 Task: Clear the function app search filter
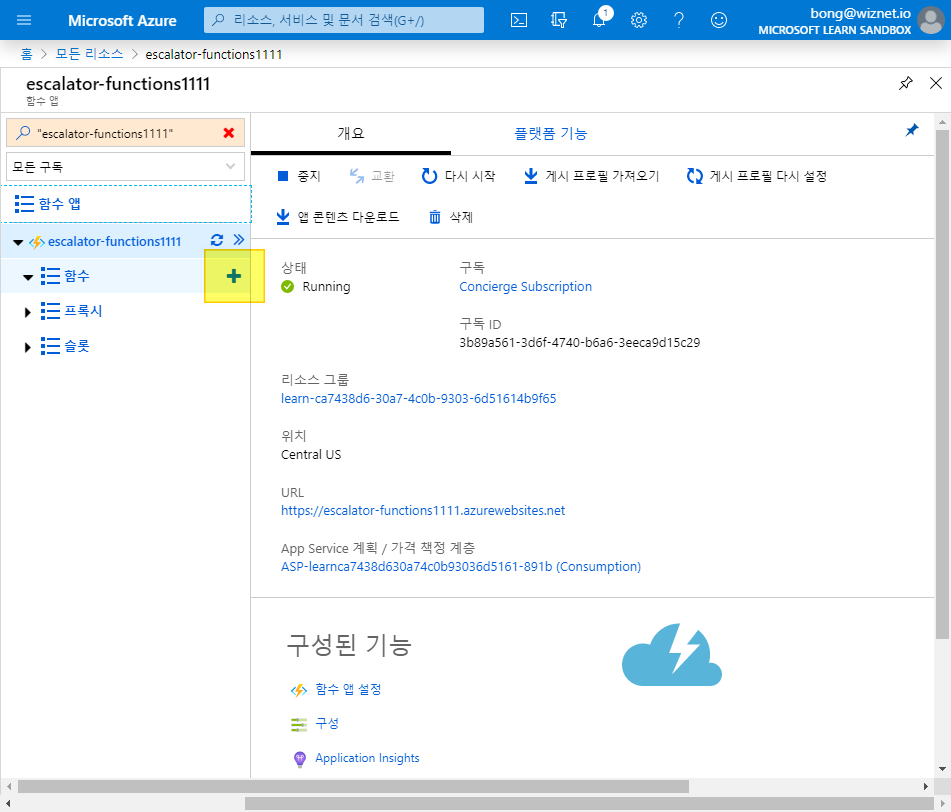click(x=229, y=133)
